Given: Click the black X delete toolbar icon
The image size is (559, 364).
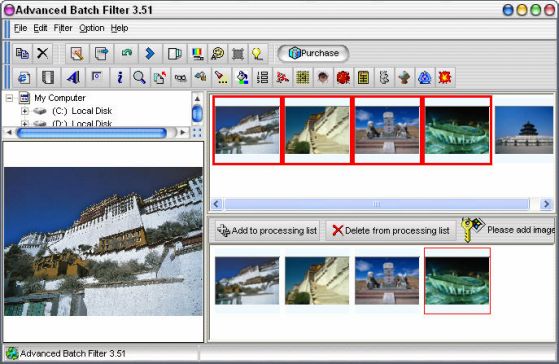Looking at the screenshot, I should click(x=43, y=53).
